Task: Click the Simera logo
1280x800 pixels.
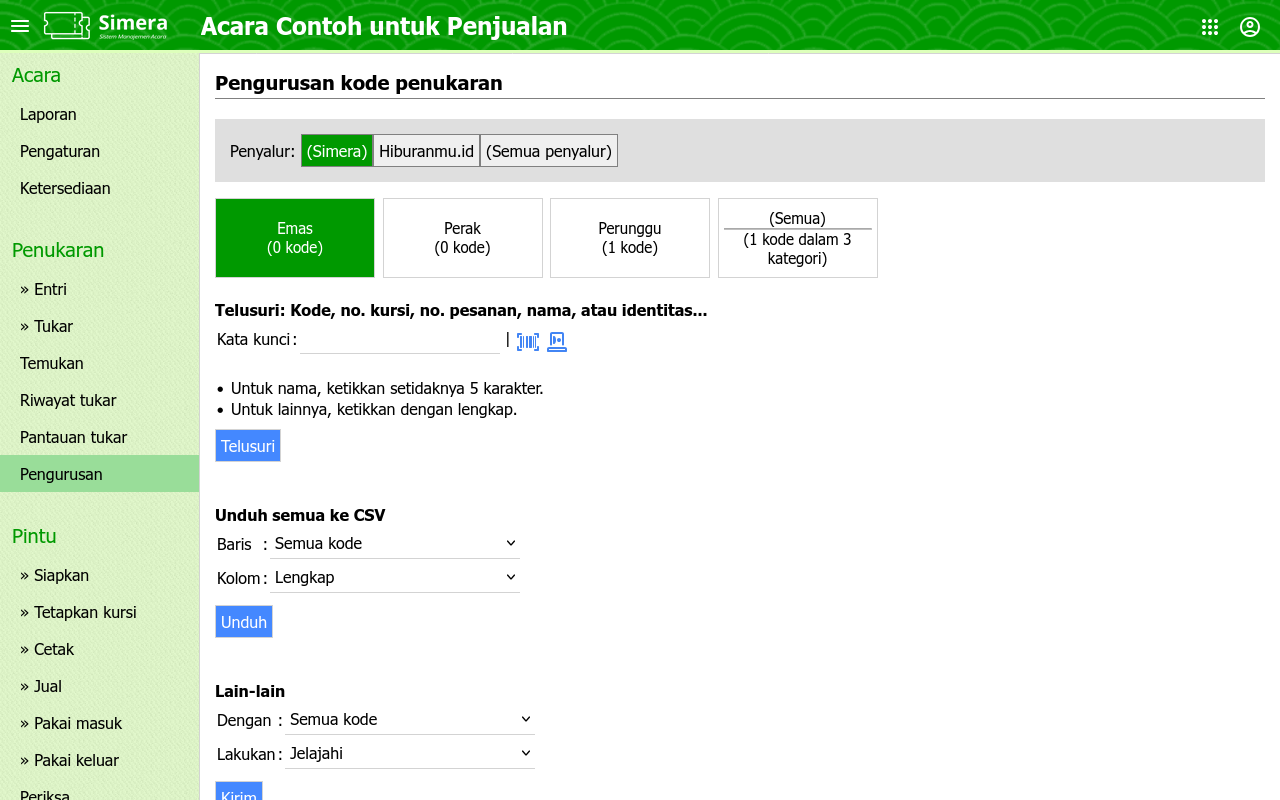Action: (x=105, y=26)
